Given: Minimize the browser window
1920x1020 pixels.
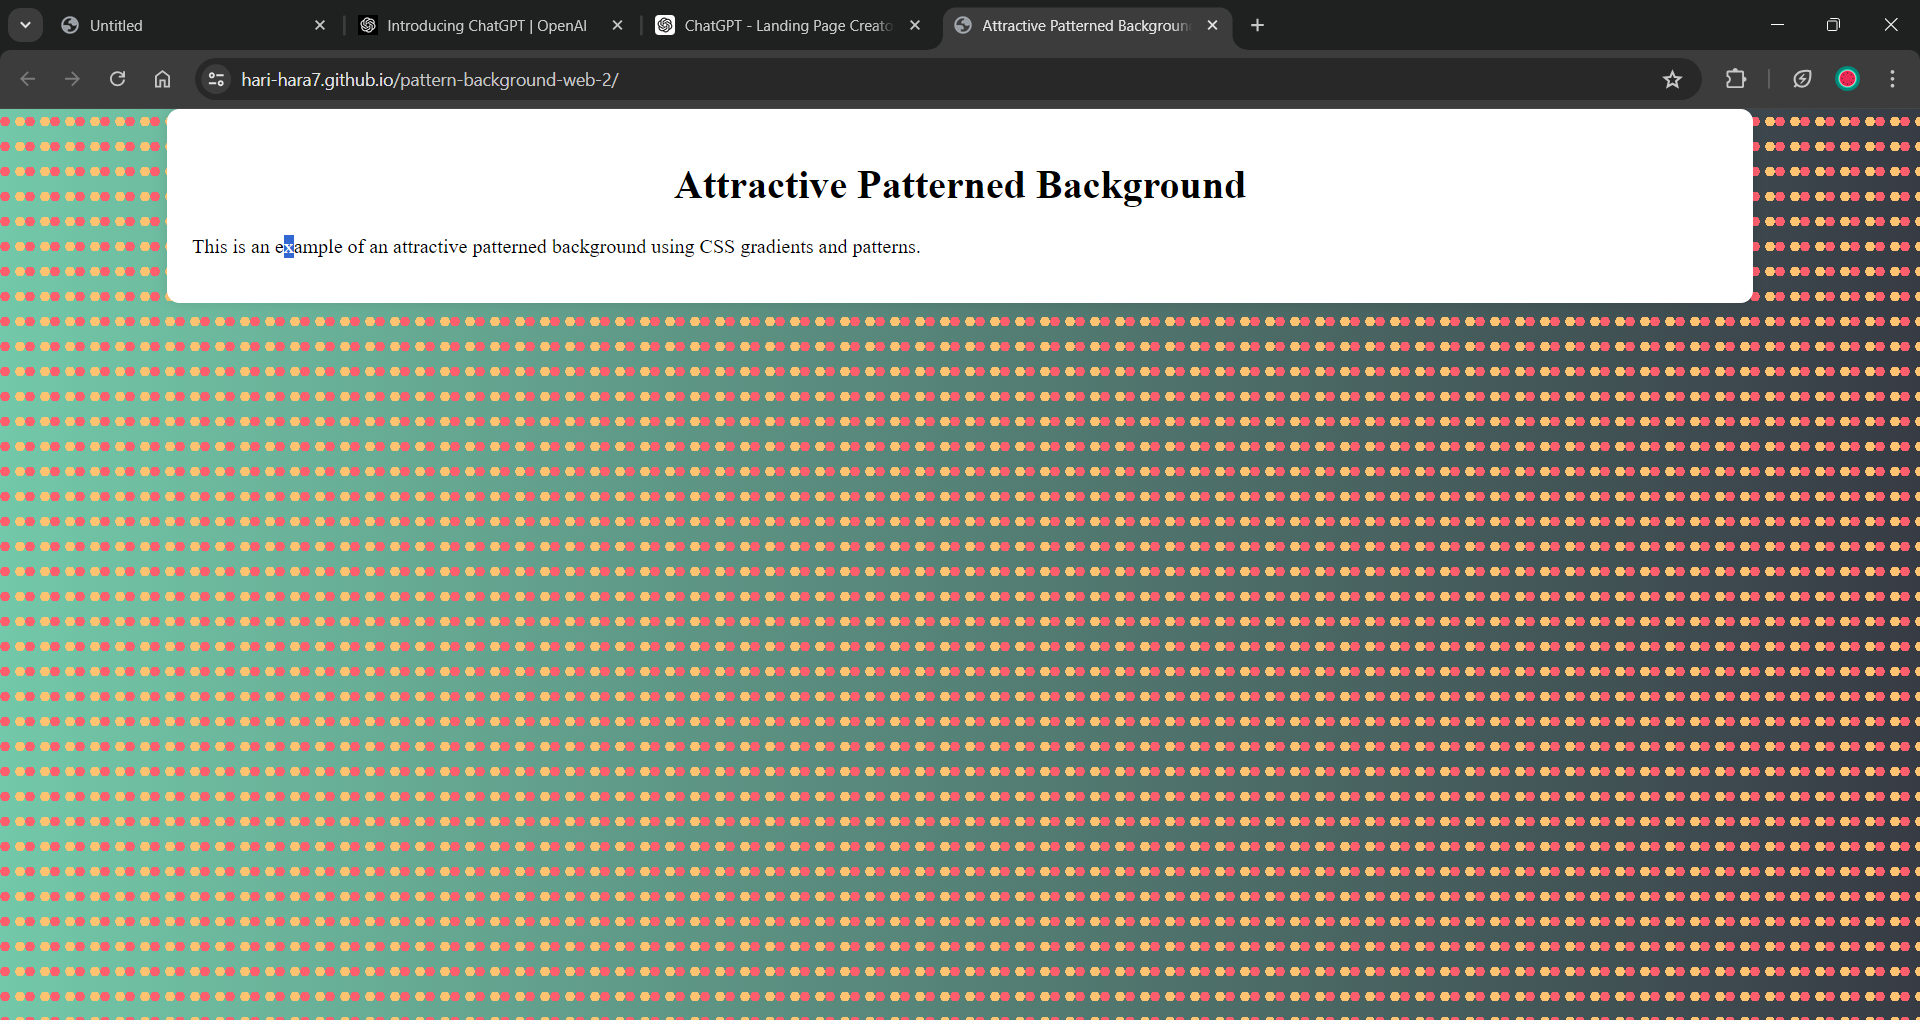Looking at the screenshot, I should pyautogui.click(x=1777, y=25).
